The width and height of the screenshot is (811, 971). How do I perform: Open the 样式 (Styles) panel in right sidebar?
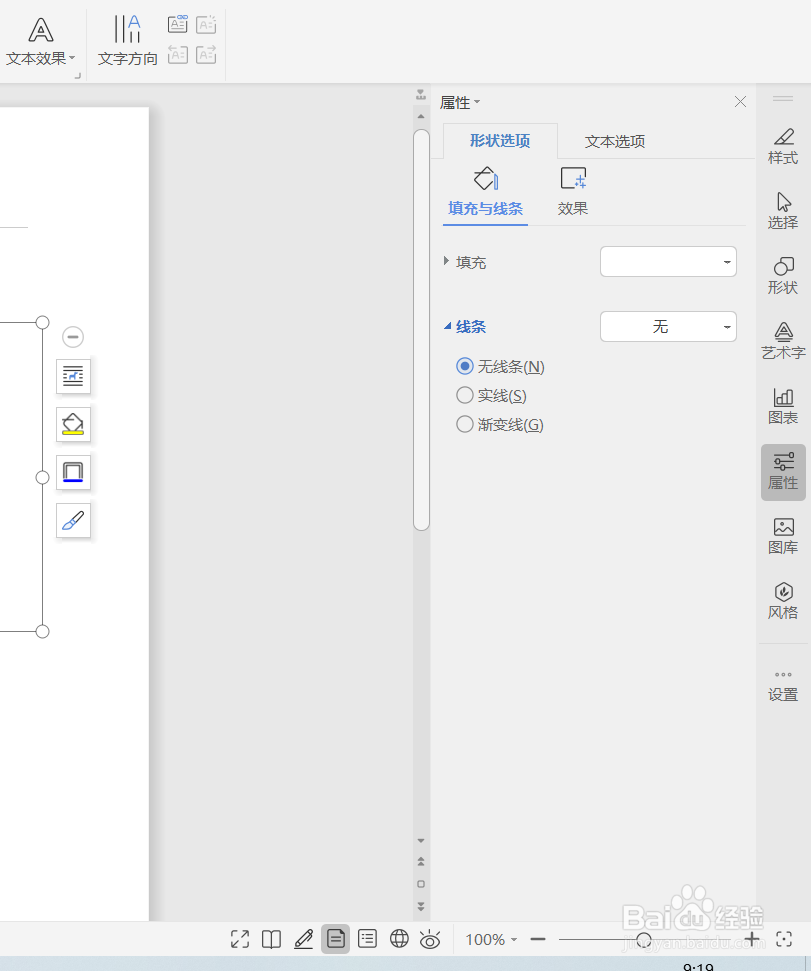pyautogui.click(x=782, y=146)
